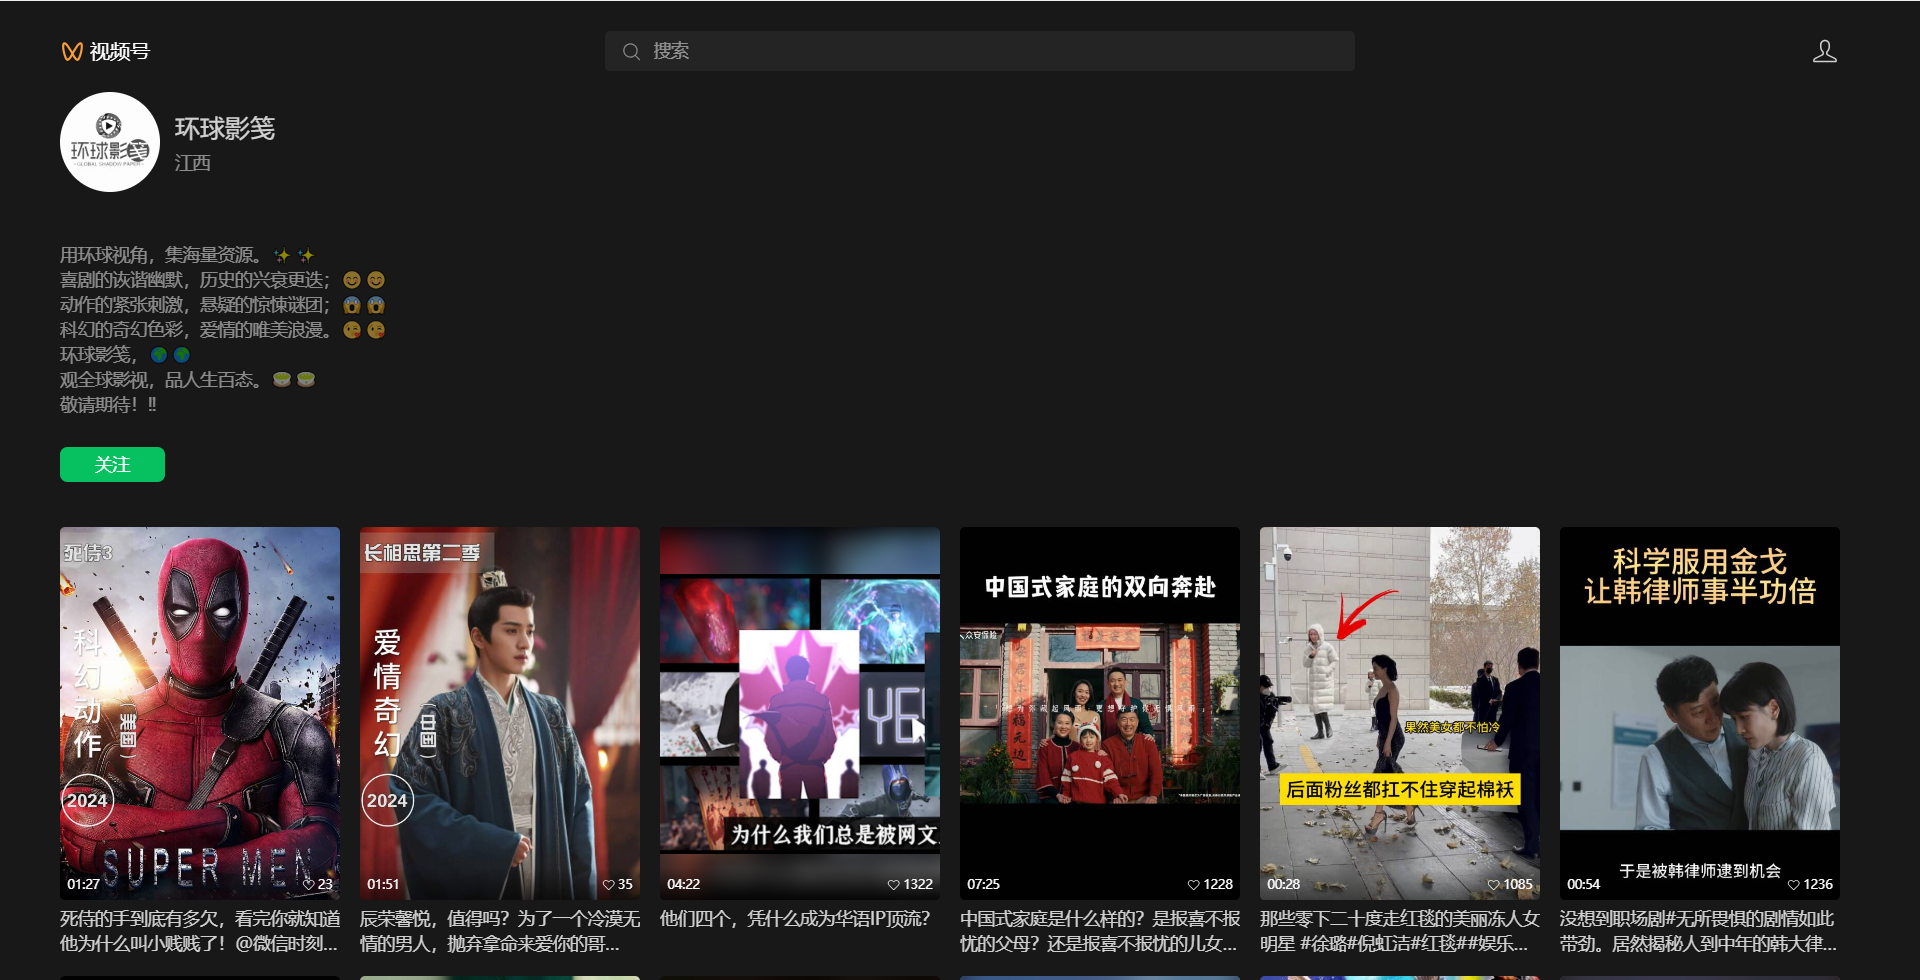Focus the 搜索 search field
The image size is (1920, 980).
(x=980, y=51)
